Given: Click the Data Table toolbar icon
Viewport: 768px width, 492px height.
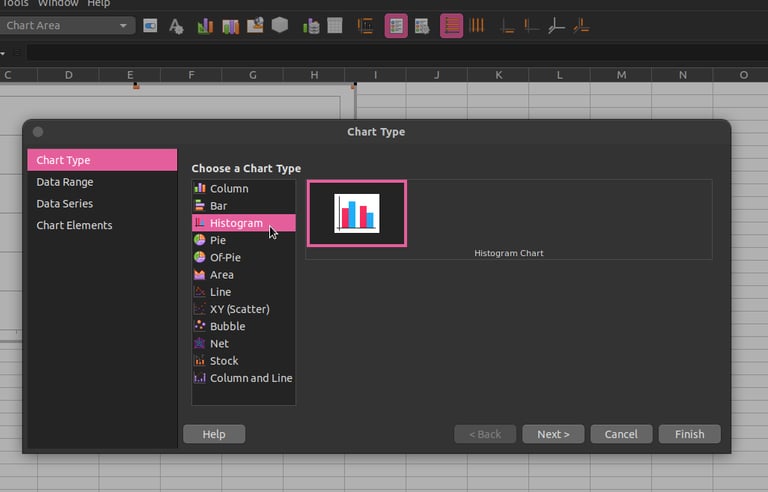Looking at the screenshot, I should [x=335, y=25].
